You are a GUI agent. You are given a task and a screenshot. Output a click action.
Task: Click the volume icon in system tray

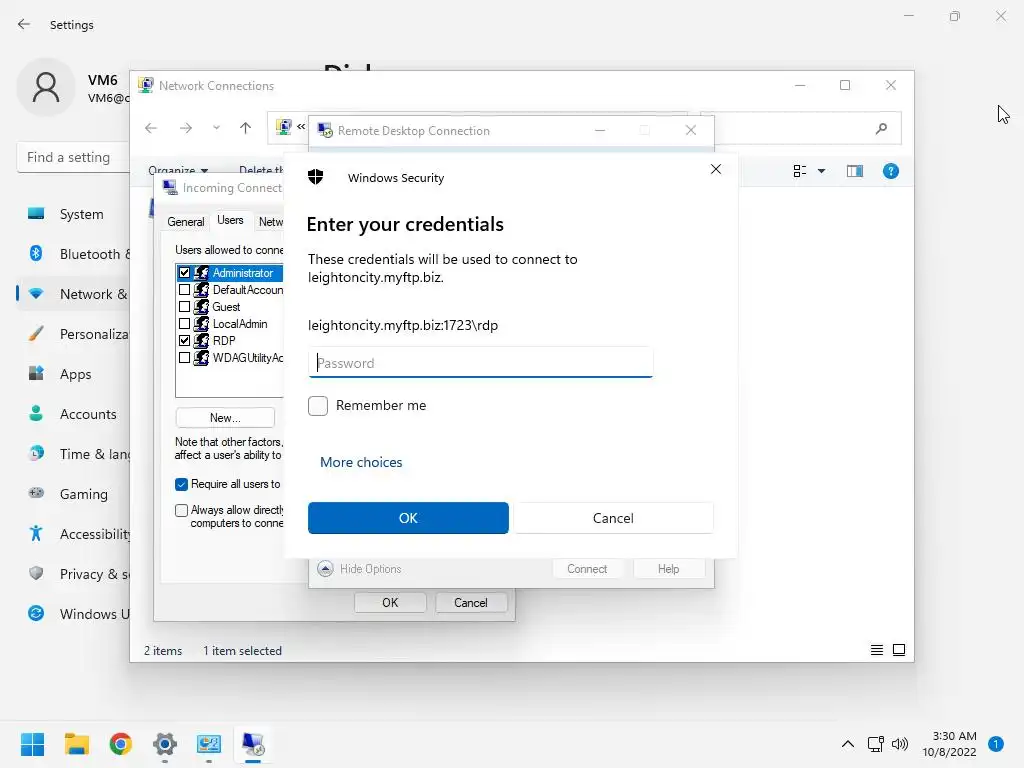(900, 744)
